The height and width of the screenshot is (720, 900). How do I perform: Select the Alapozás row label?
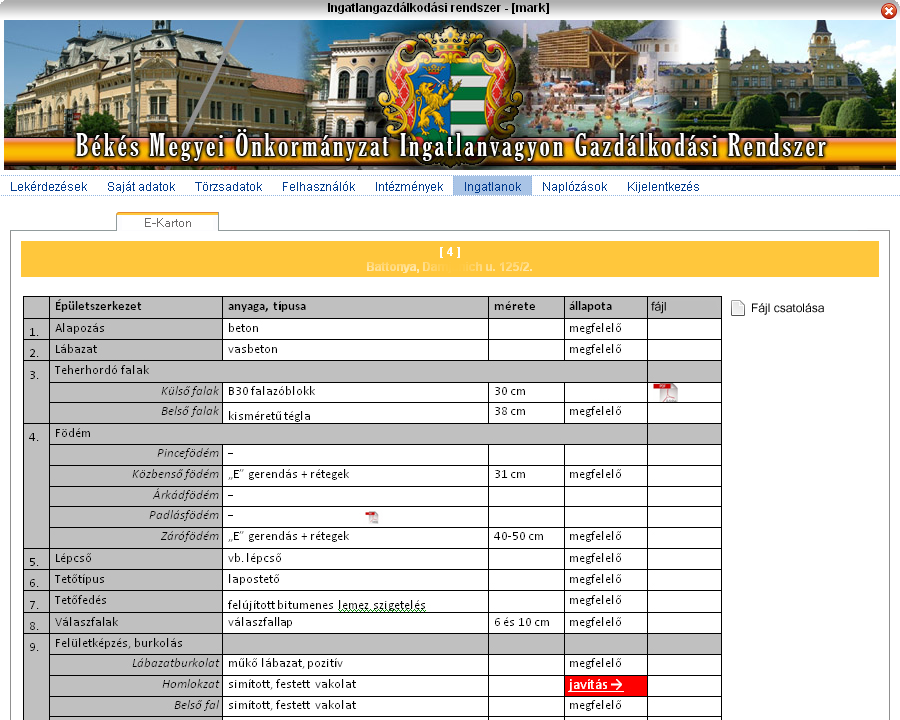click(136, 329)
